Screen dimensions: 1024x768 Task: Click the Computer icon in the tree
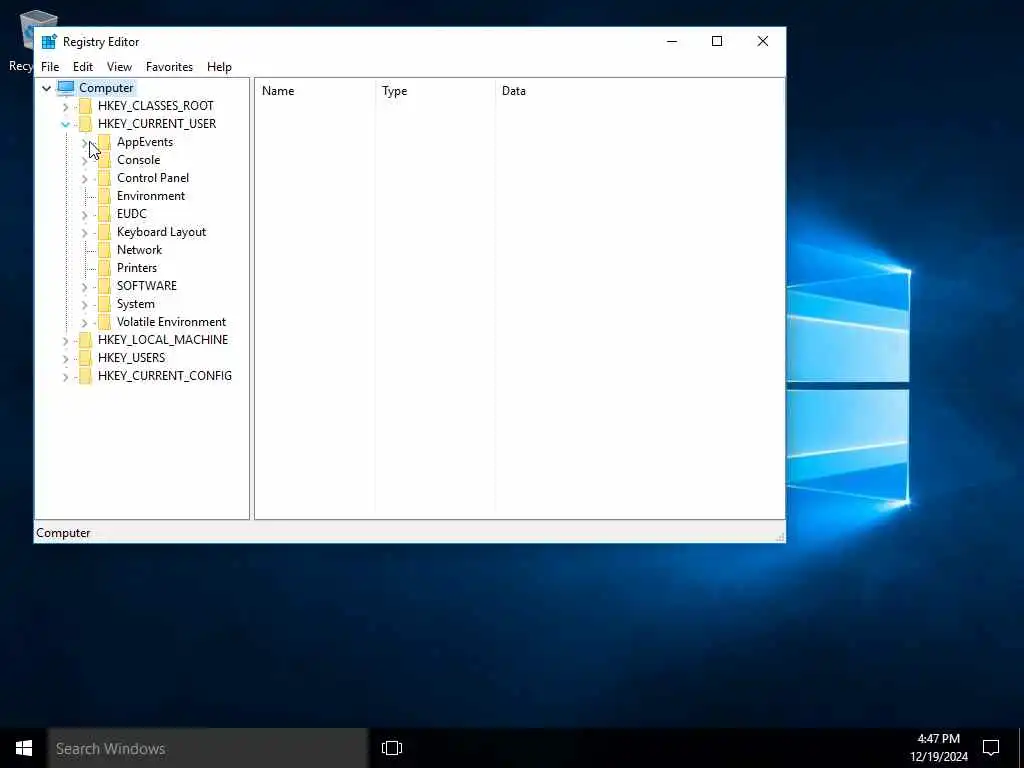tap(66, 88)
